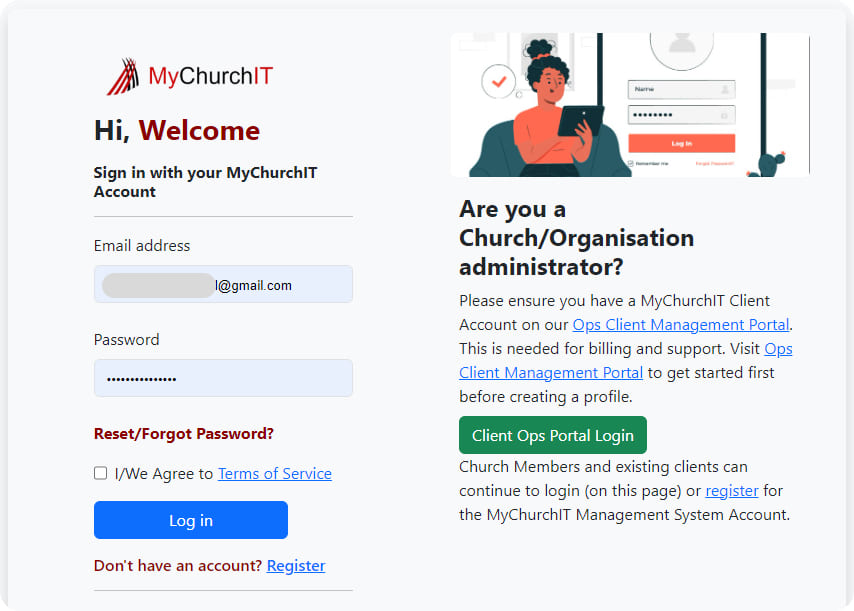This screenshot has height=611, width=854.
Task: Open the Register link below Log in
Action: (x=296, y=566)
